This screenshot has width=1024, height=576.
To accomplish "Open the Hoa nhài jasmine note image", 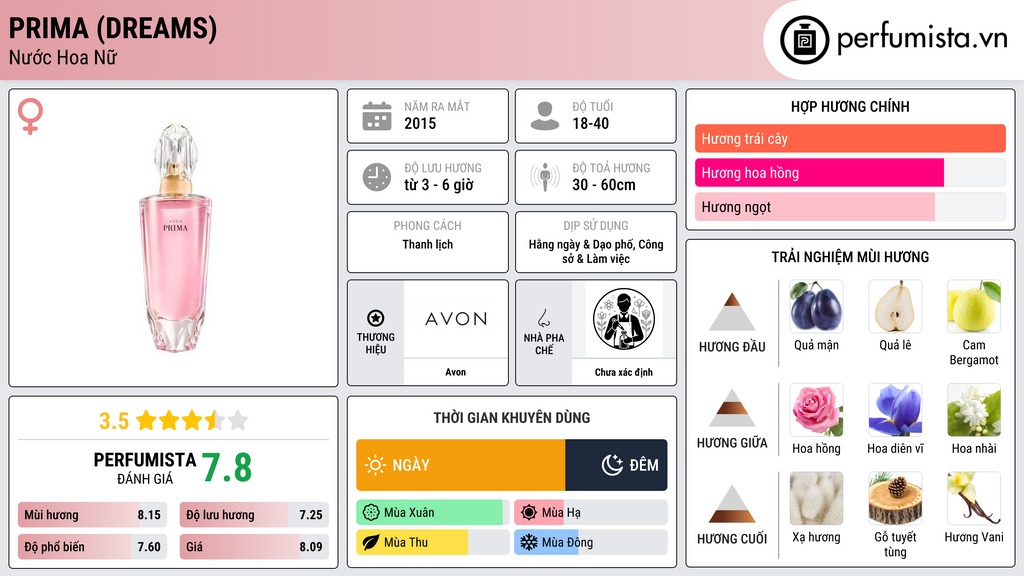I will (974, 410).
